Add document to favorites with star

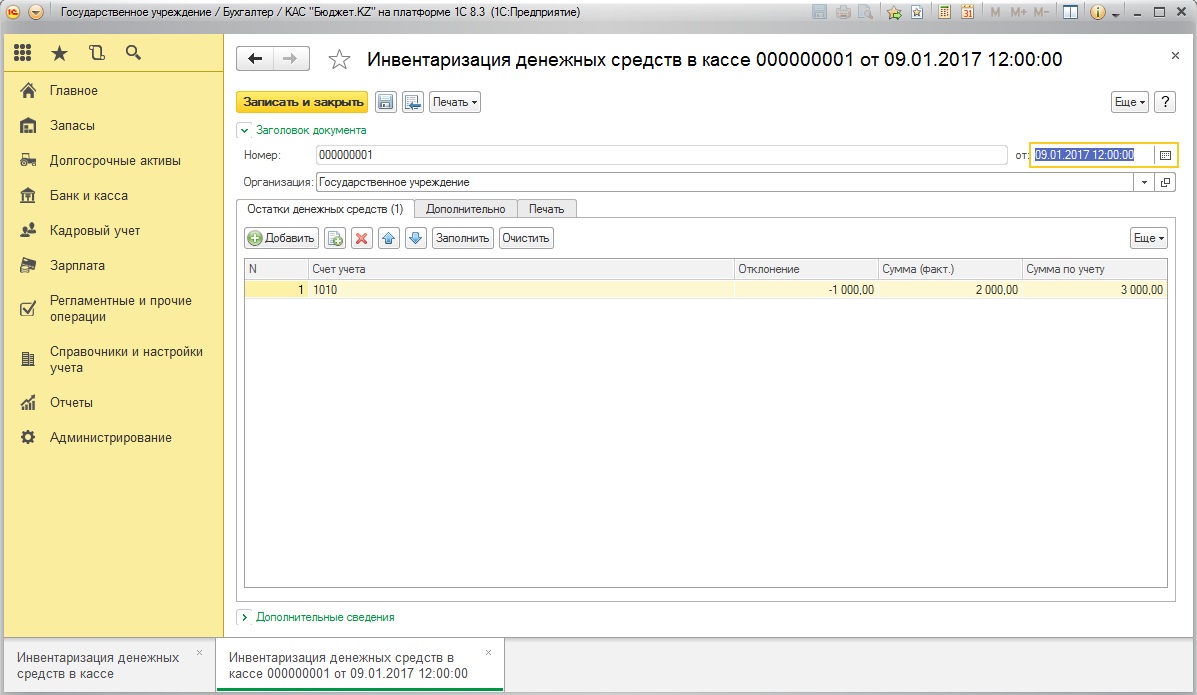coord(339,60)
